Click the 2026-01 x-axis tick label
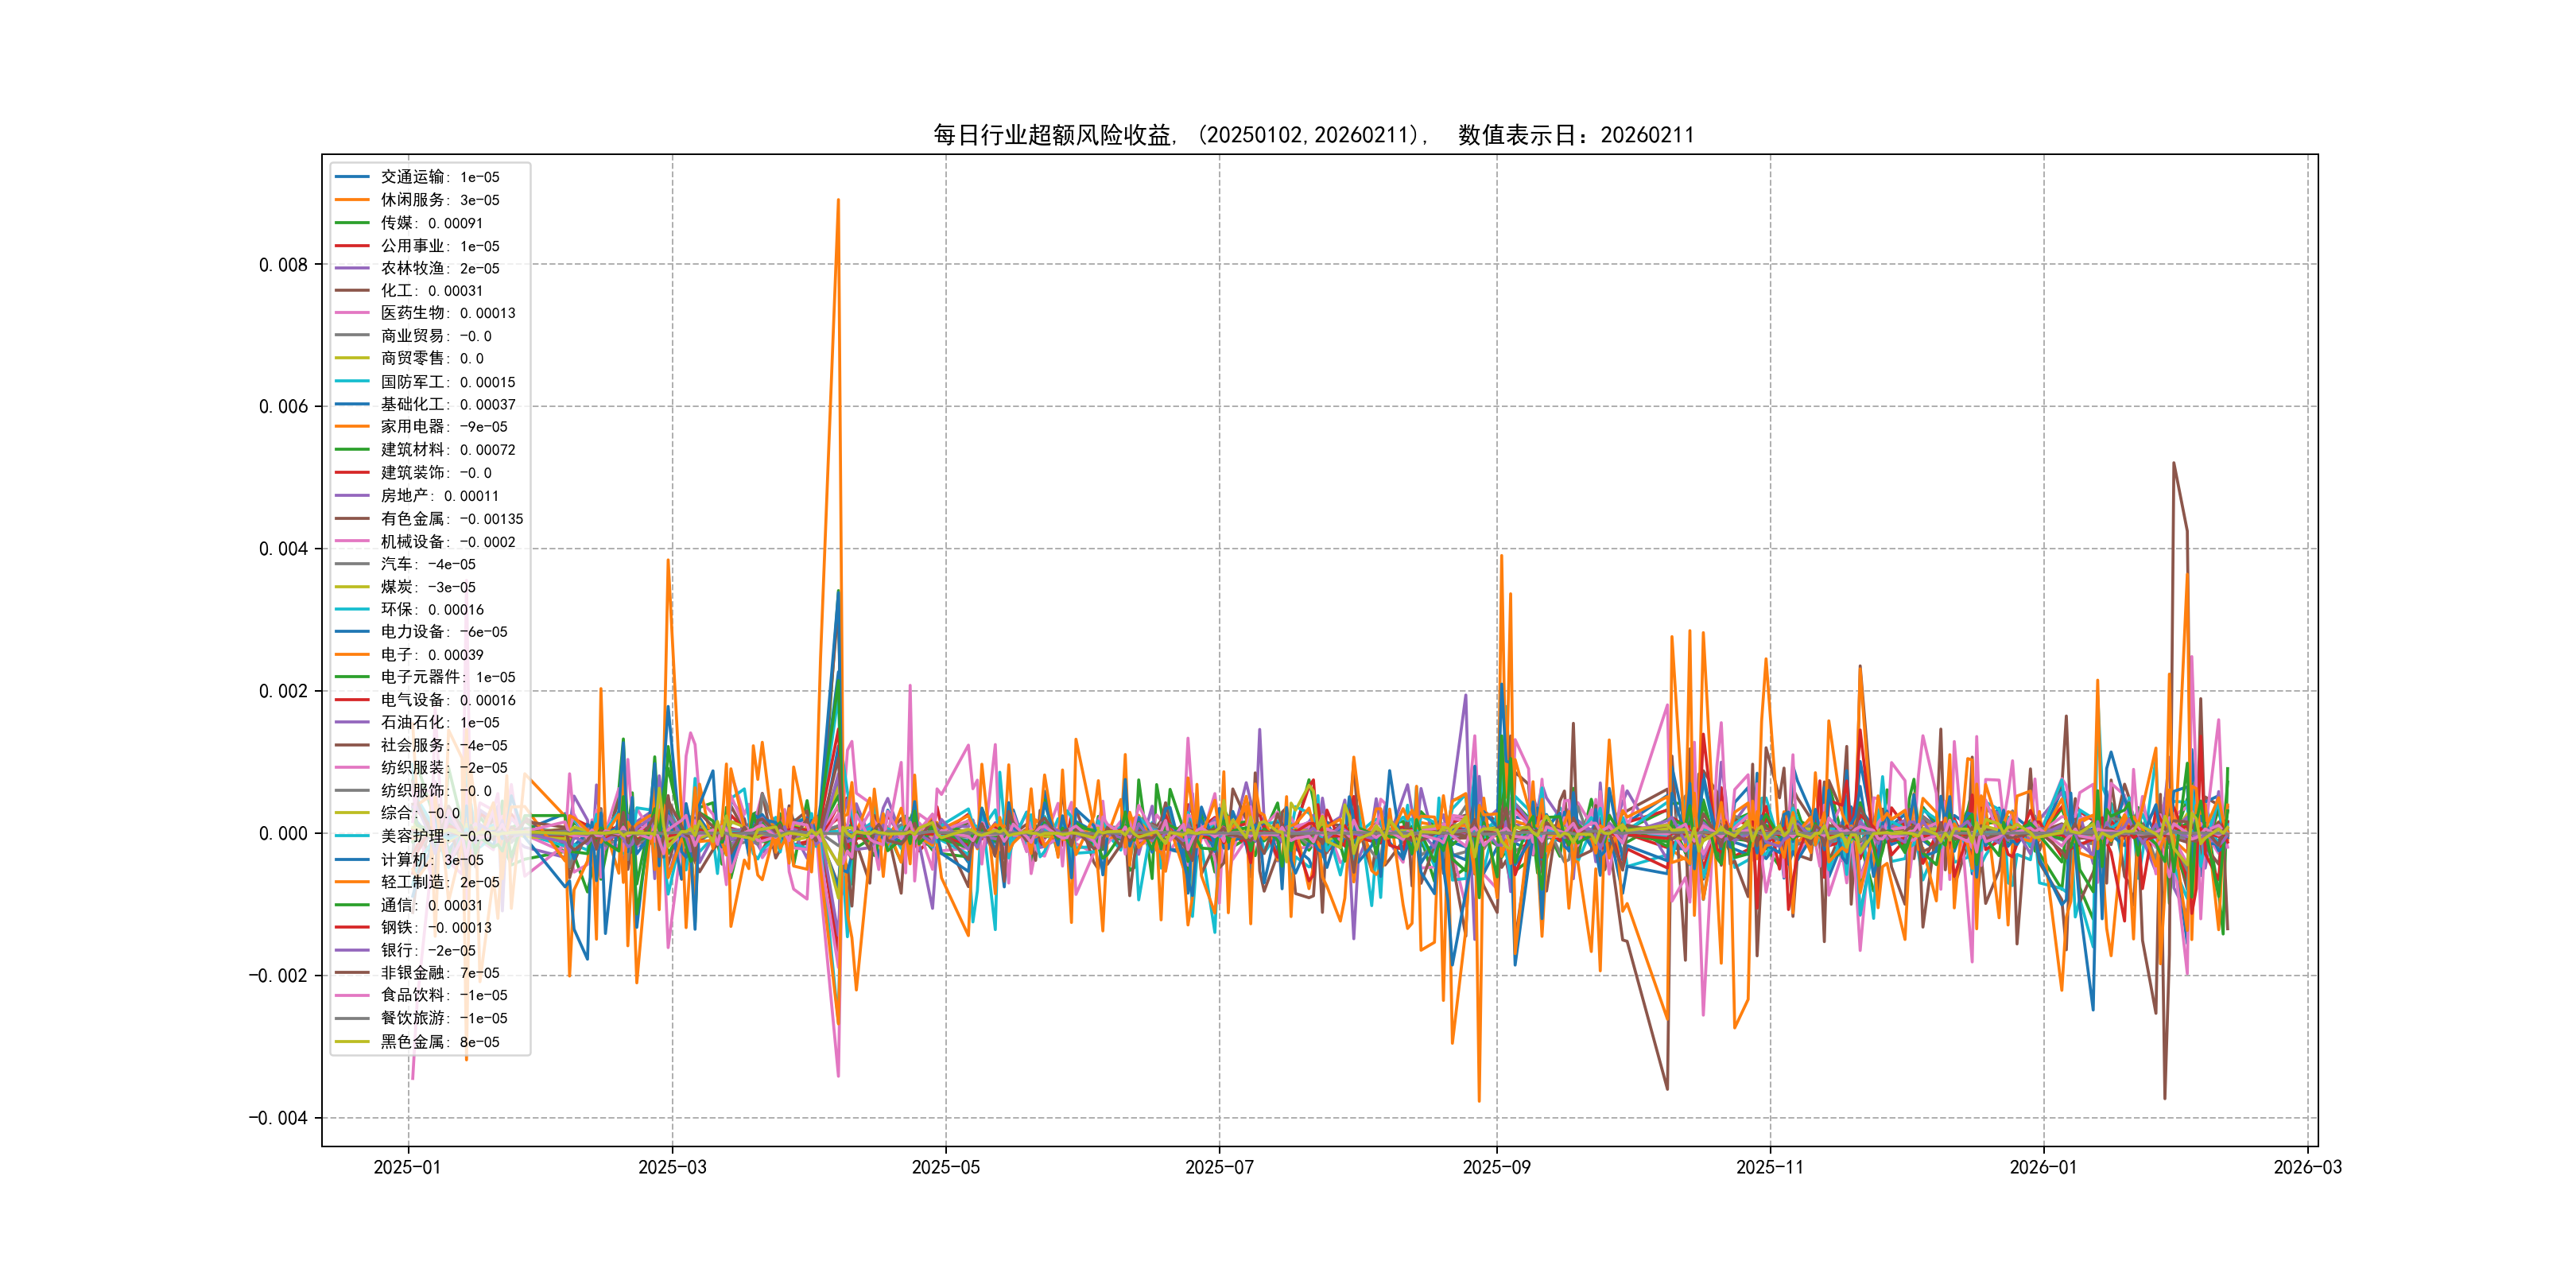The height and width of the screenshot is (1288, 2576). (x=2043, y=1168)
